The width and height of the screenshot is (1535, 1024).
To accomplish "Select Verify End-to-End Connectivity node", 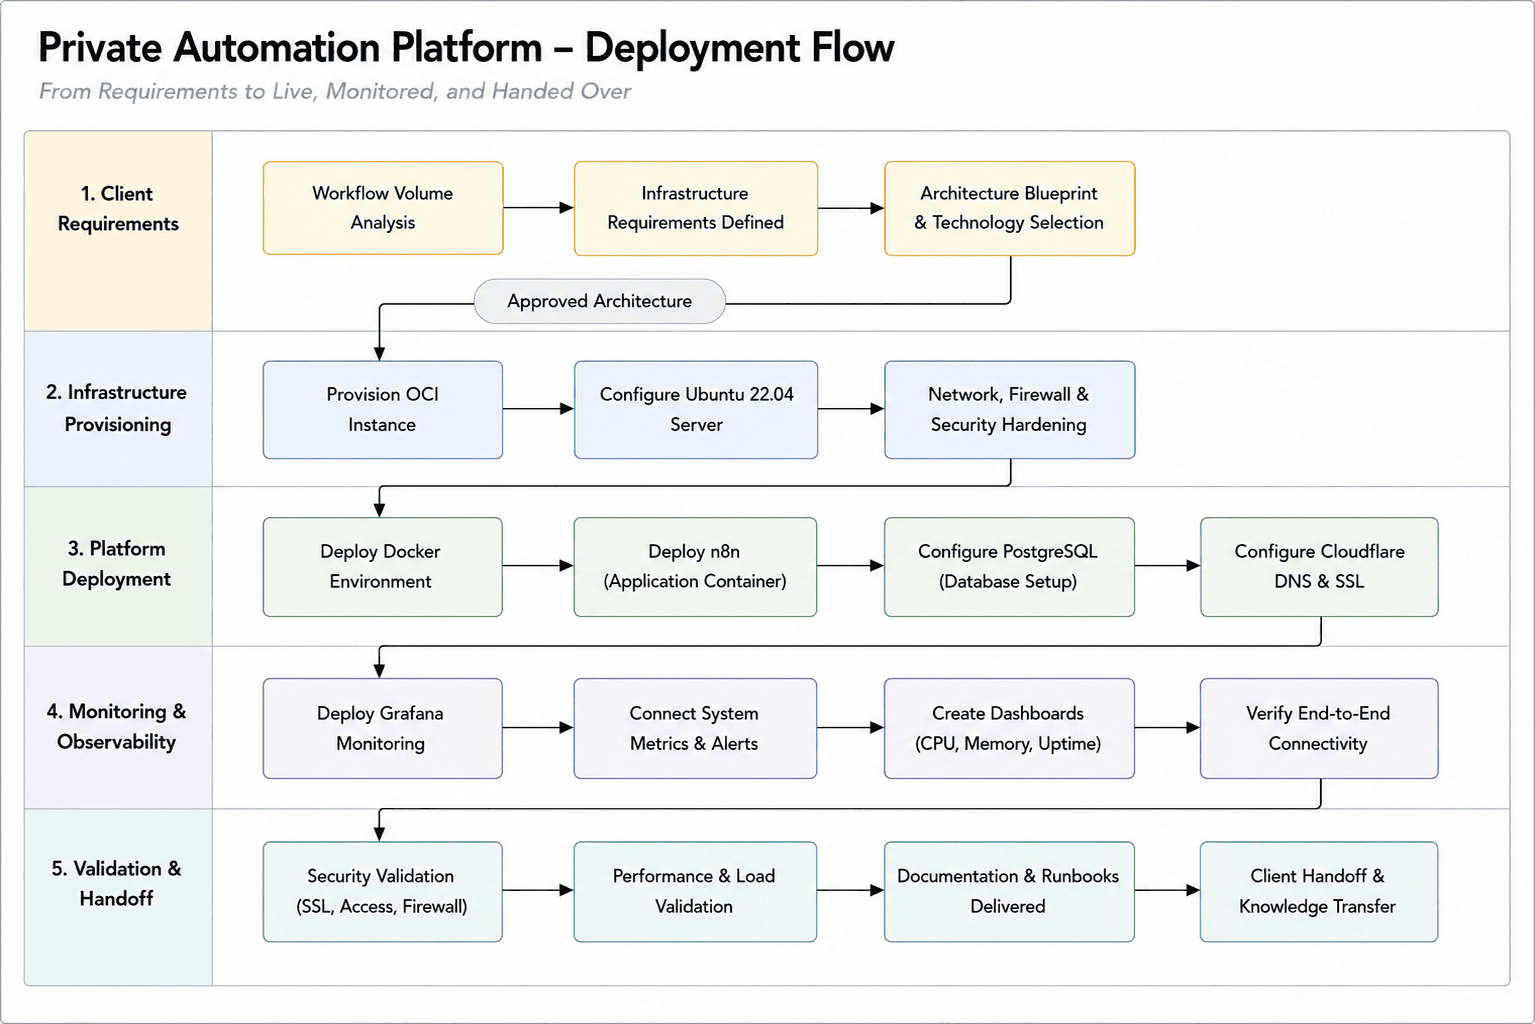I will pyautogui.click(x=1319, y=728).
